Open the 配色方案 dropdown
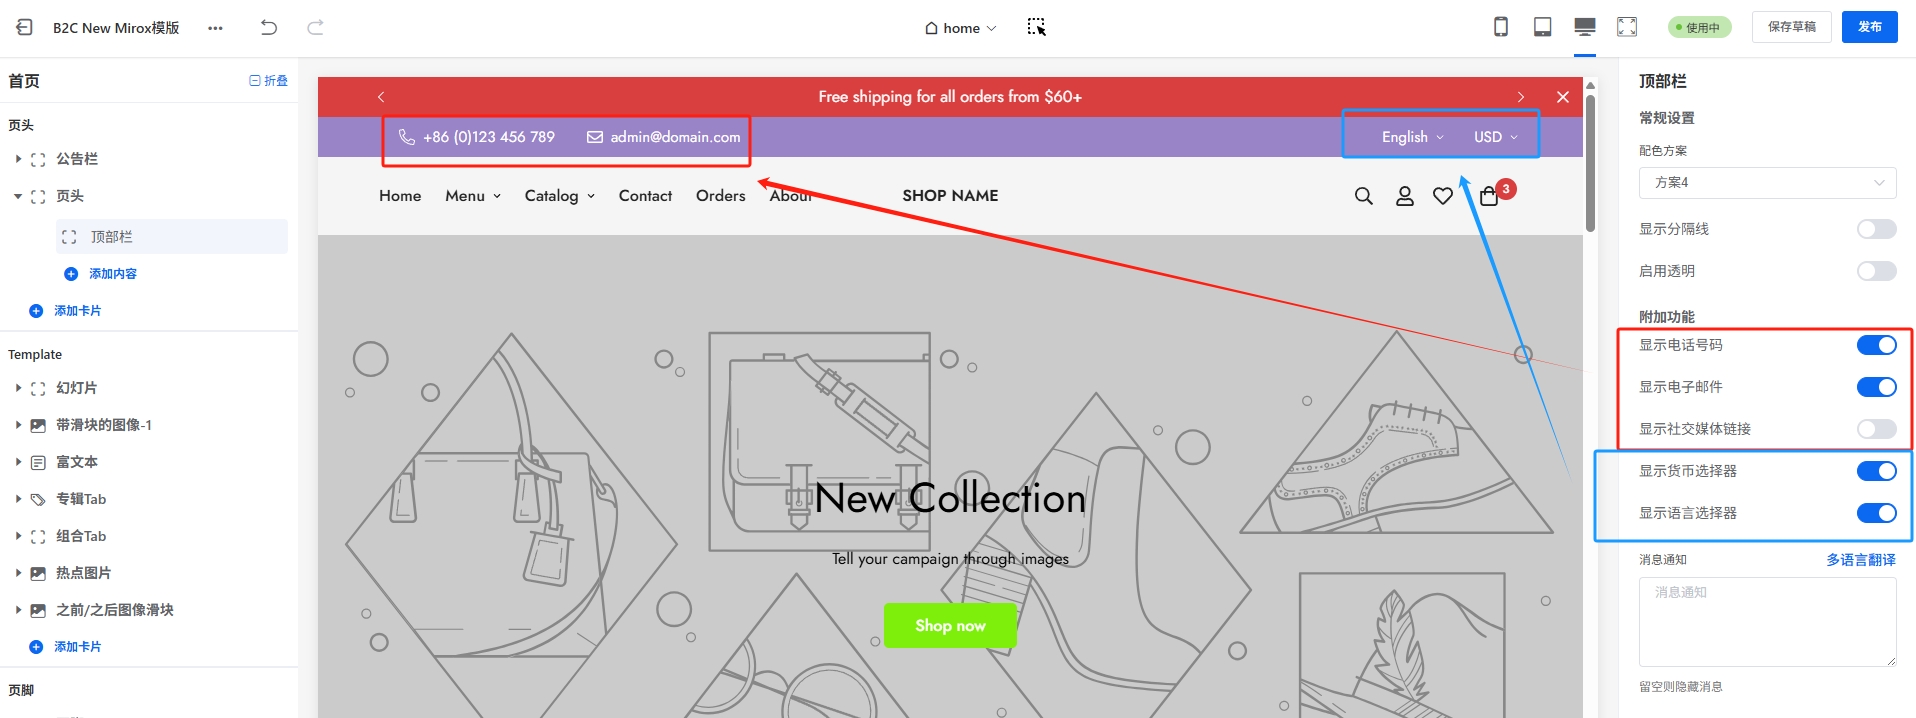This screenshot has height=718, width=1916. click(x=1767, y=183)
